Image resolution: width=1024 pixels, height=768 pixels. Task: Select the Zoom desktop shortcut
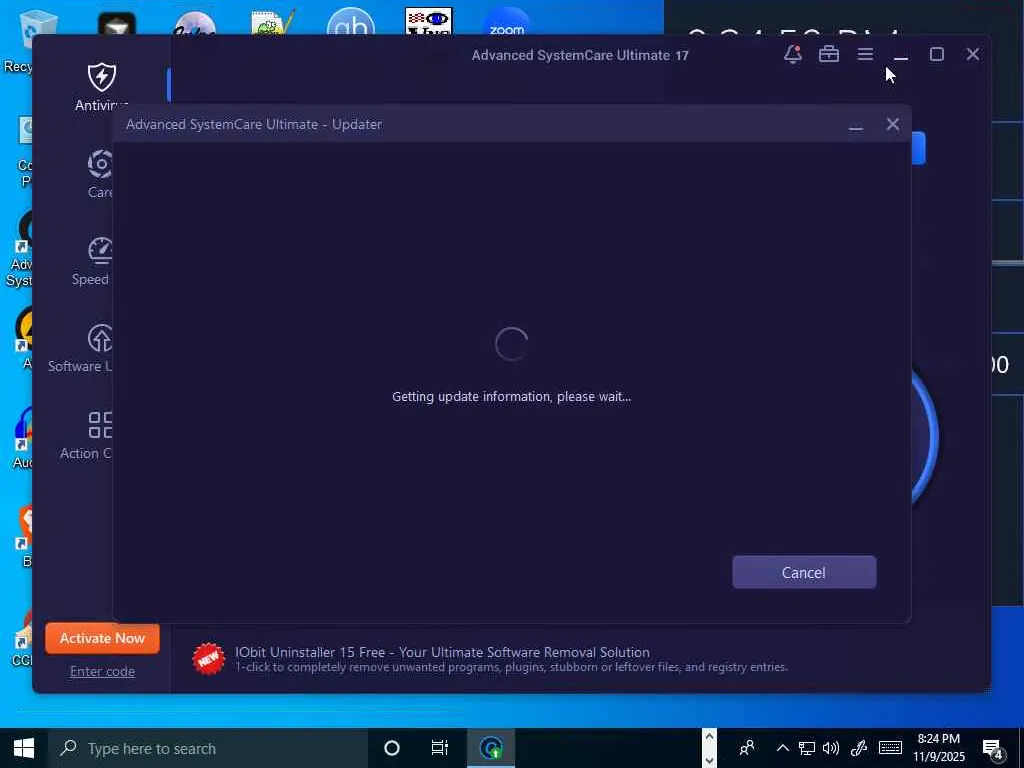pyautogui.click(x=507, y=22)
